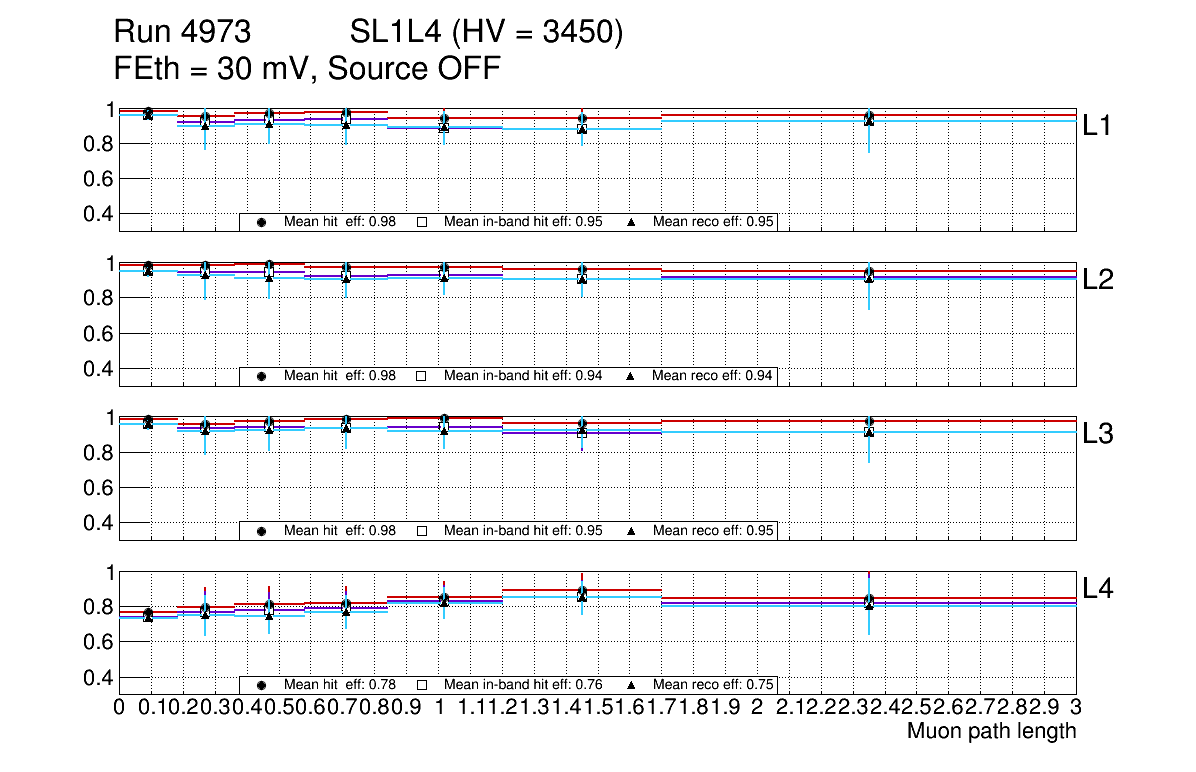
Task: Click the 'SL1L4 (HV = 3450)' title text
Action: coord(487,33)
